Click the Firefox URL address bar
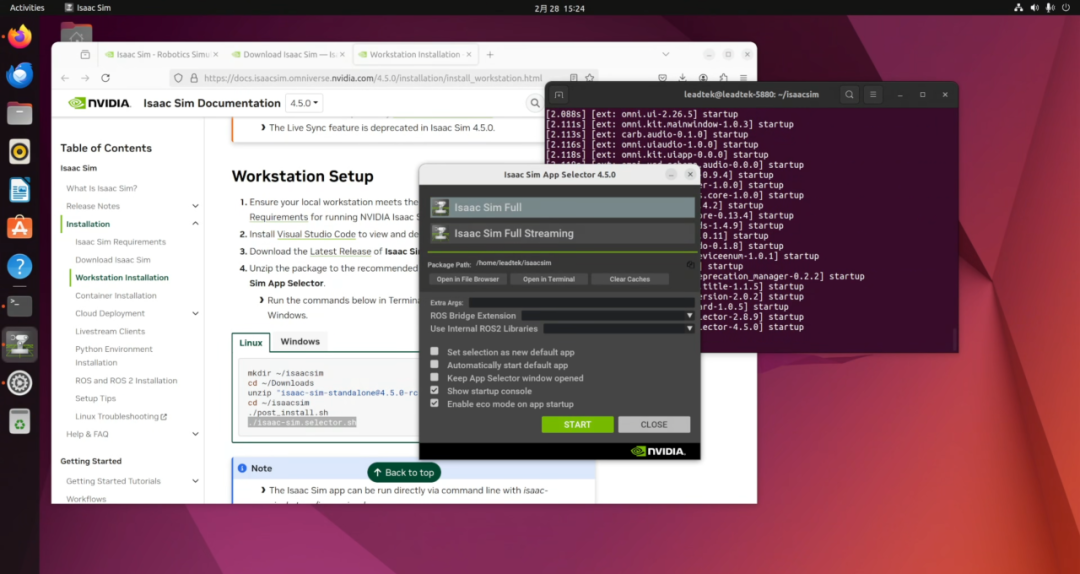Screen dimensions: 1080x574 click(x=373, y=78)
